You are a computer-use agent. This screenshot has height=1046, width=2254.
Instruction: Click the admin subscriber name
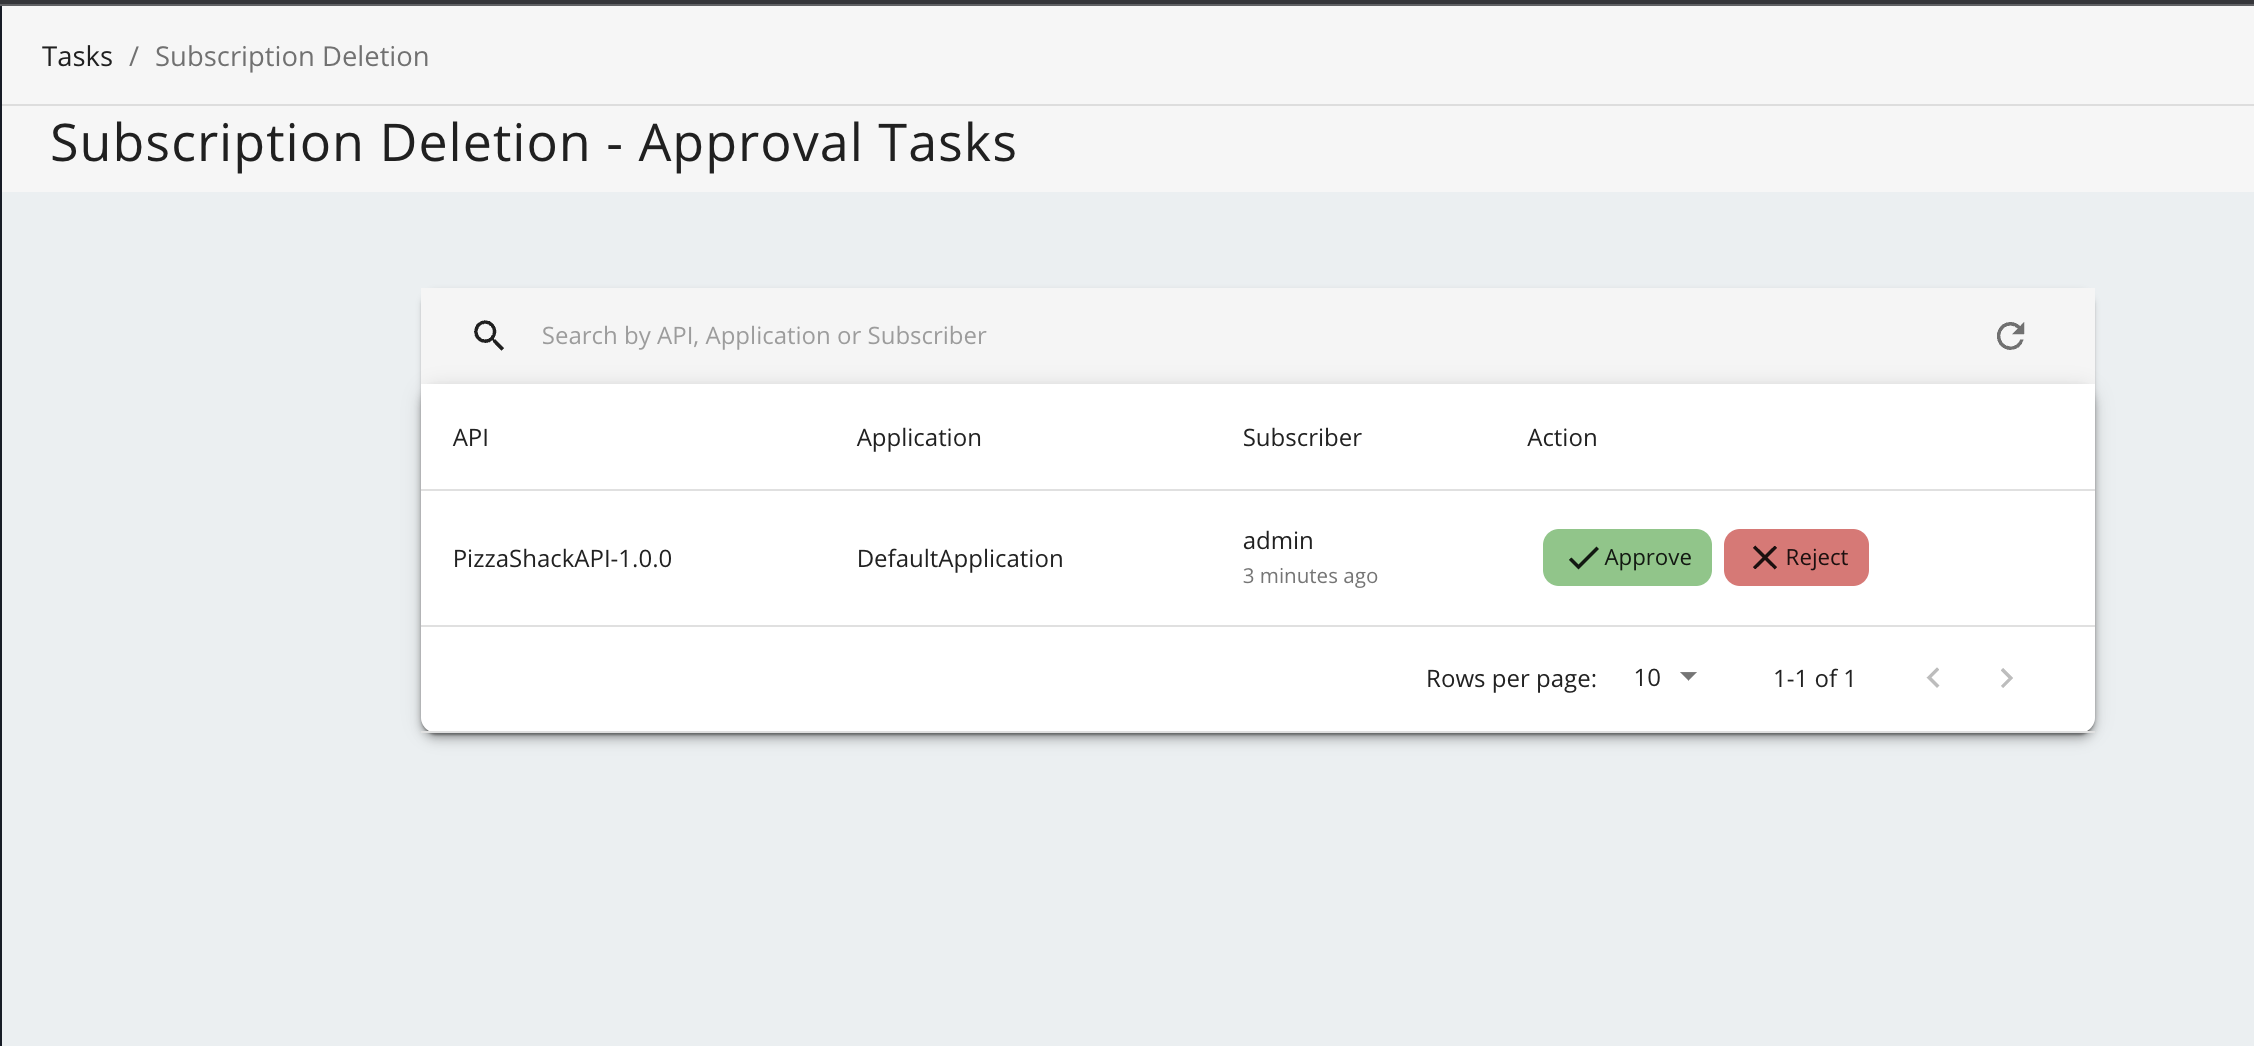1277,541
